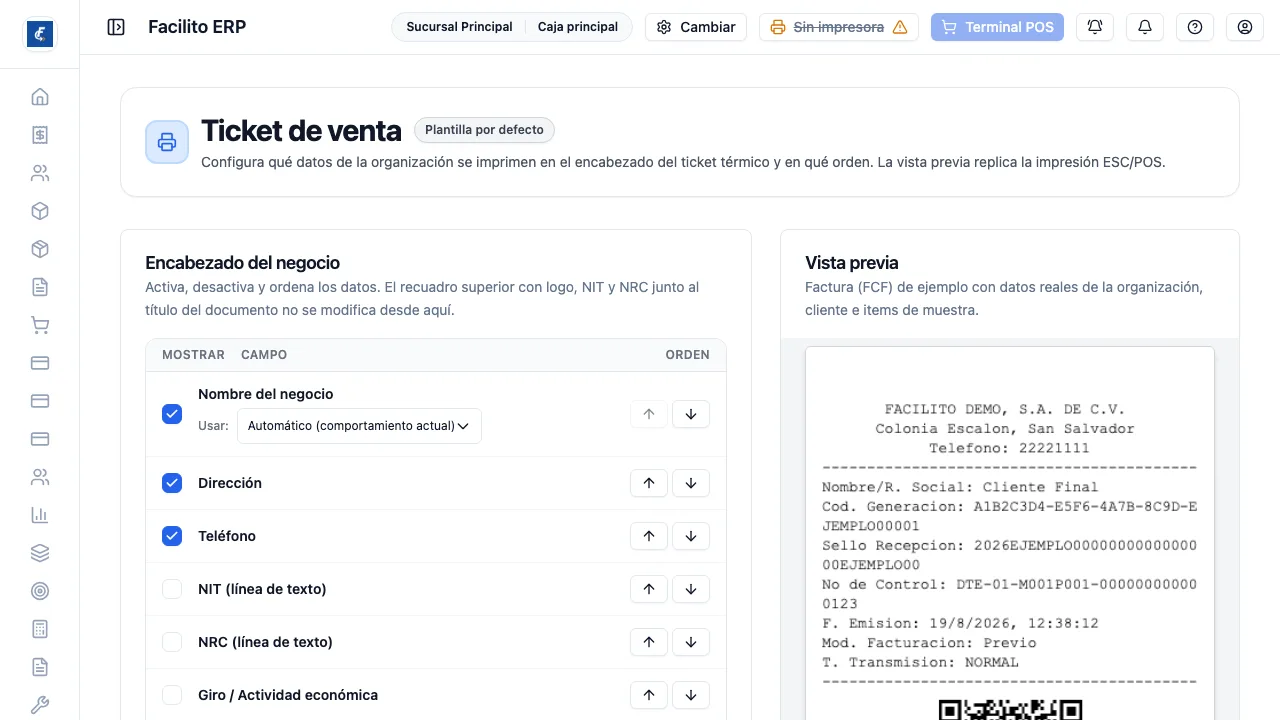
Task: Click the Encabezado del negocio heading
Action: coord(243,263)
